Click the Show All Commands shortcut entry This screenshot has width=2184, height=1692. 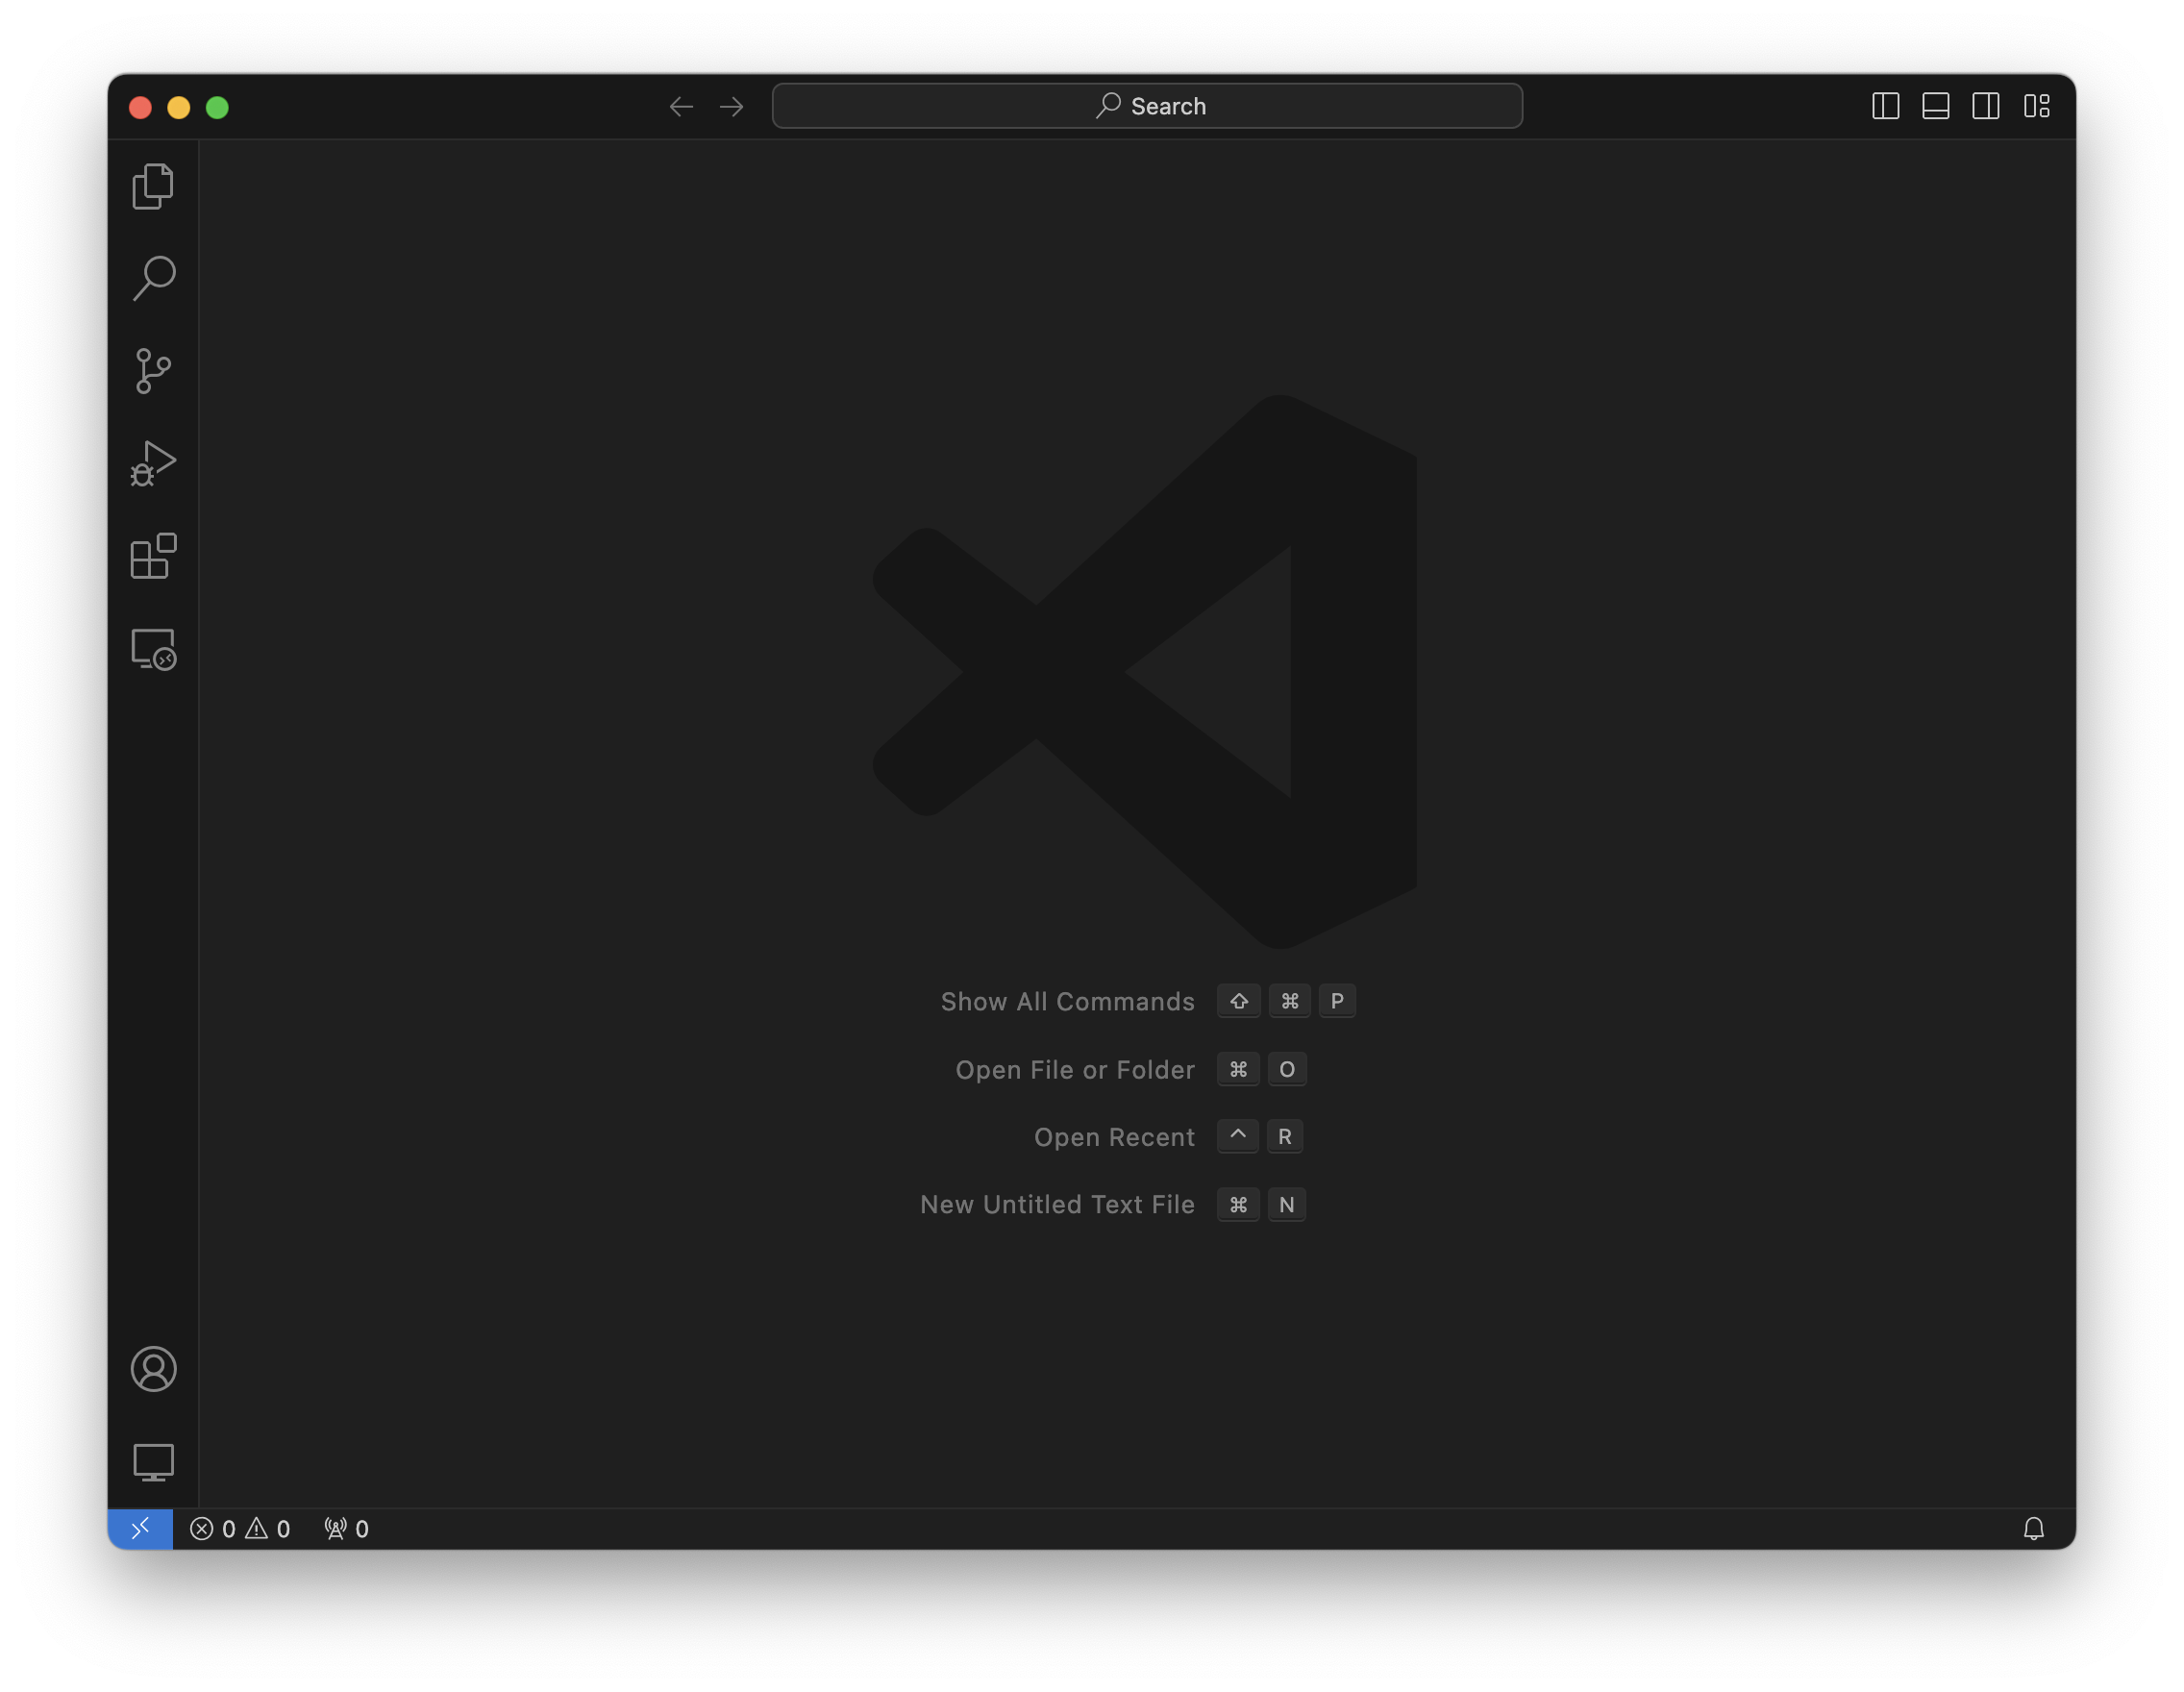click(x=1067, y=1001)
